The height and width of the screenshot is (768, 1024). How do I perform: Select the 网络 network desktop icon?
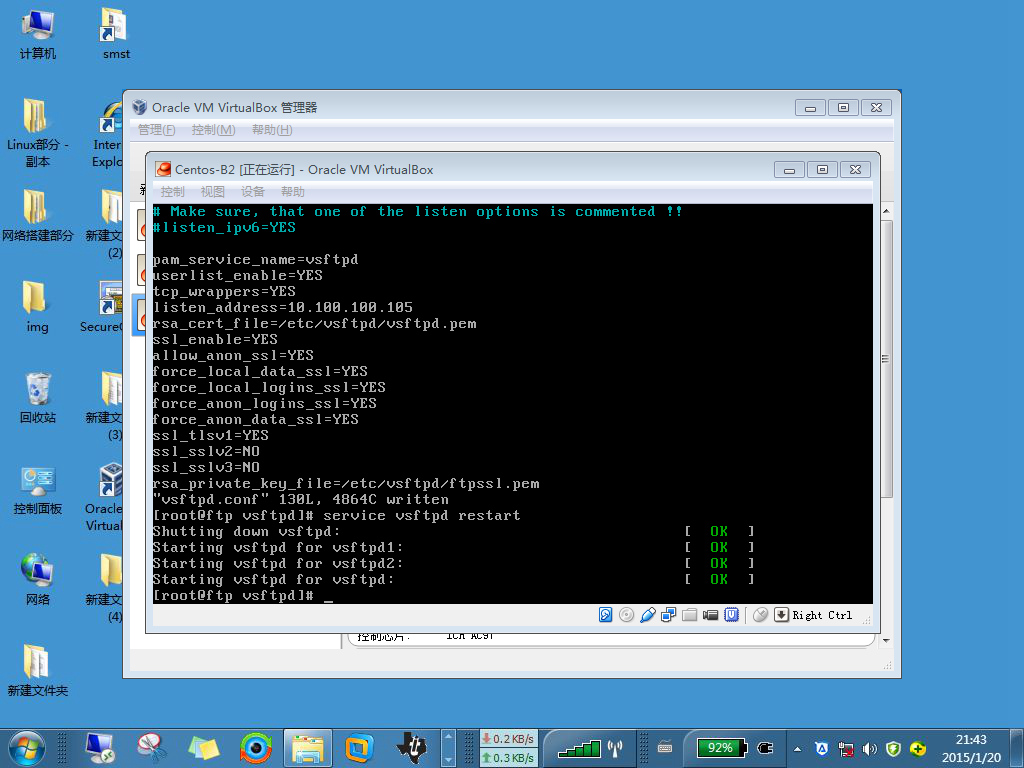click(x=38, y=579)
